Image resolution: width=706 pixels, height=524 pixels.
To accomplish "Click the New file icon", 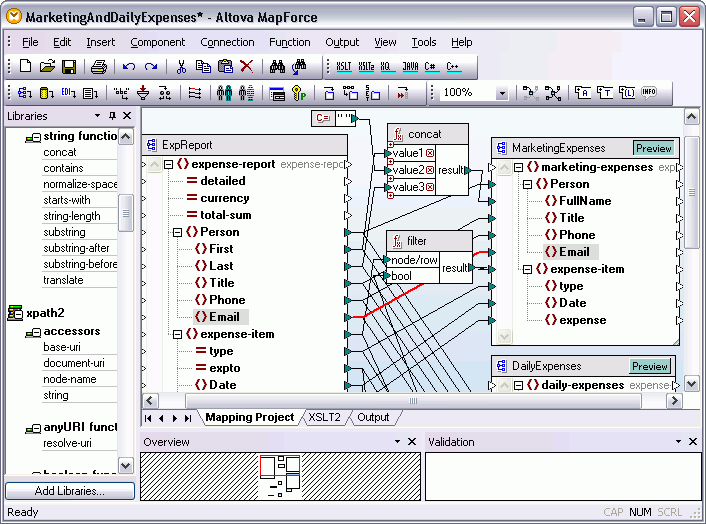I will tap(25, 66).
